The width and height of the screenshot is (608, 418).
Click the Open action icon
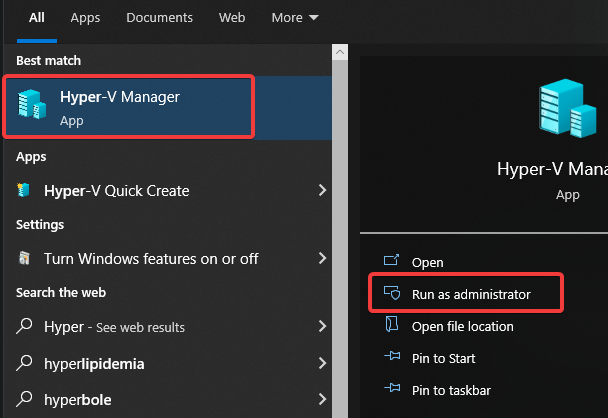pyautogui.click(x=391, y=260)
